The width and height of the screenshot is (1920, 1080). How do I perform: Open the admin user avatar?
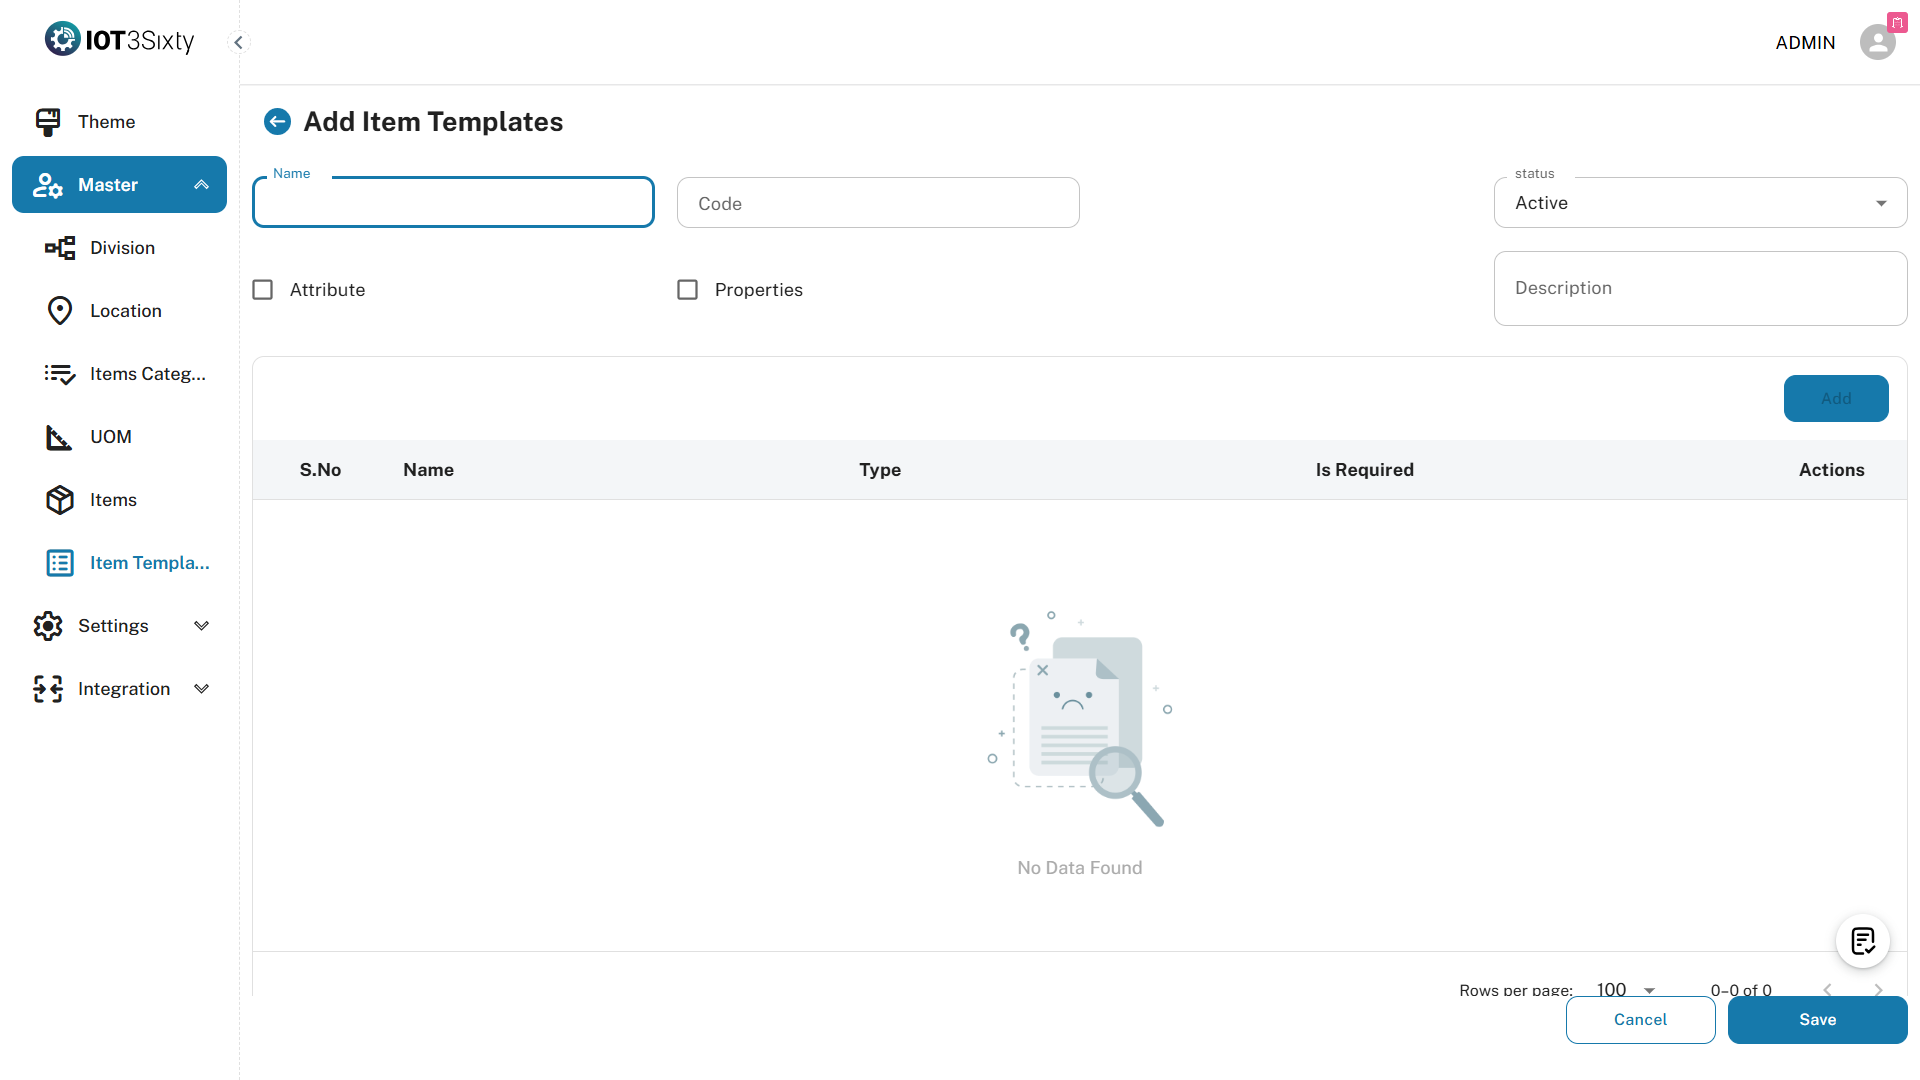(x=1877, y=42)
